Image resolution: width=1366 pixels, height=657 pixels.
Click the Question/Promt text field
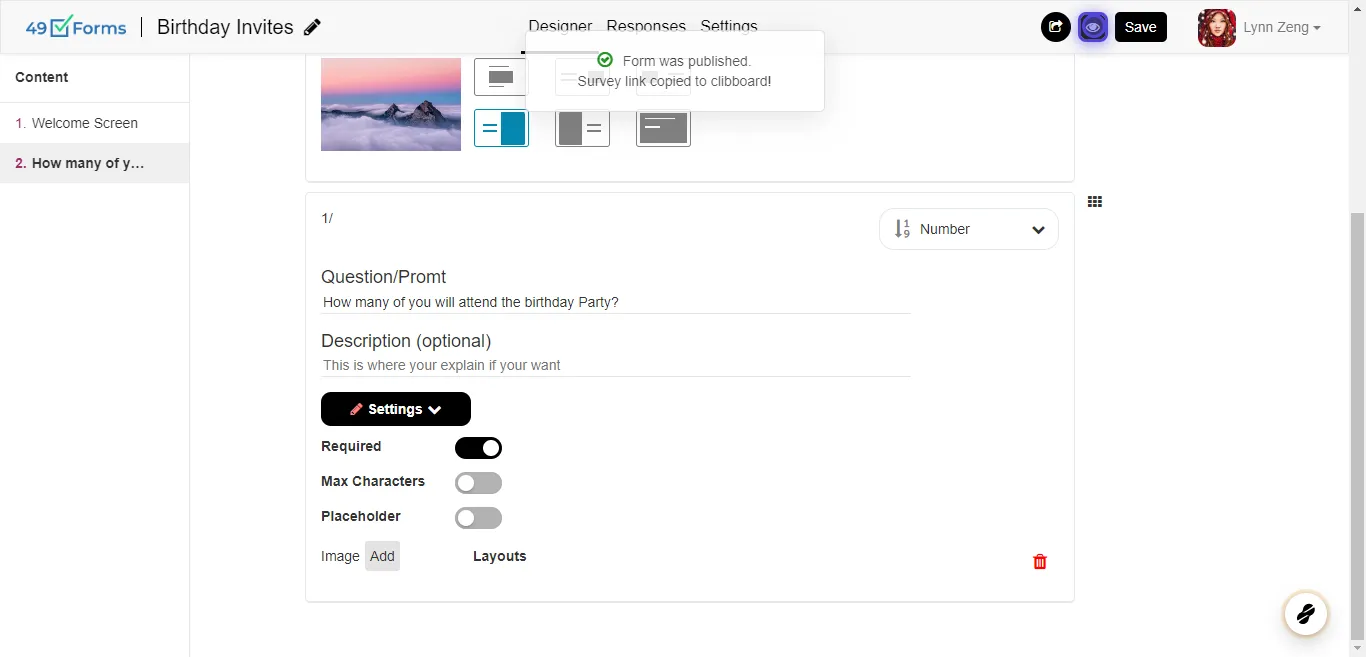pyautogui.click(x=616, y=302)
